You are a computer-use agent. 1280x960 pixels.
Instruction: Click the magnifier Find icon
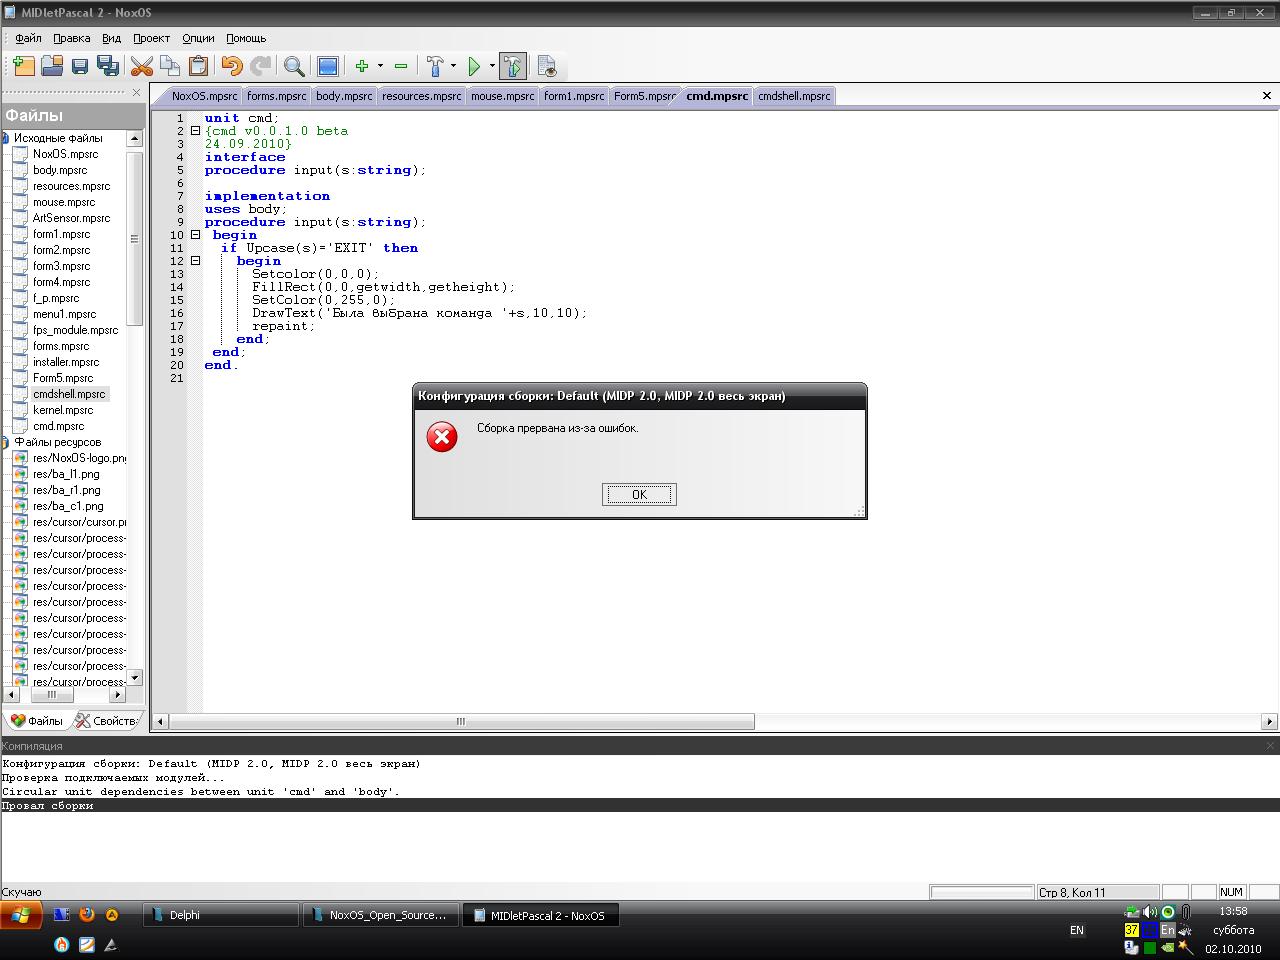pos(294,66)
